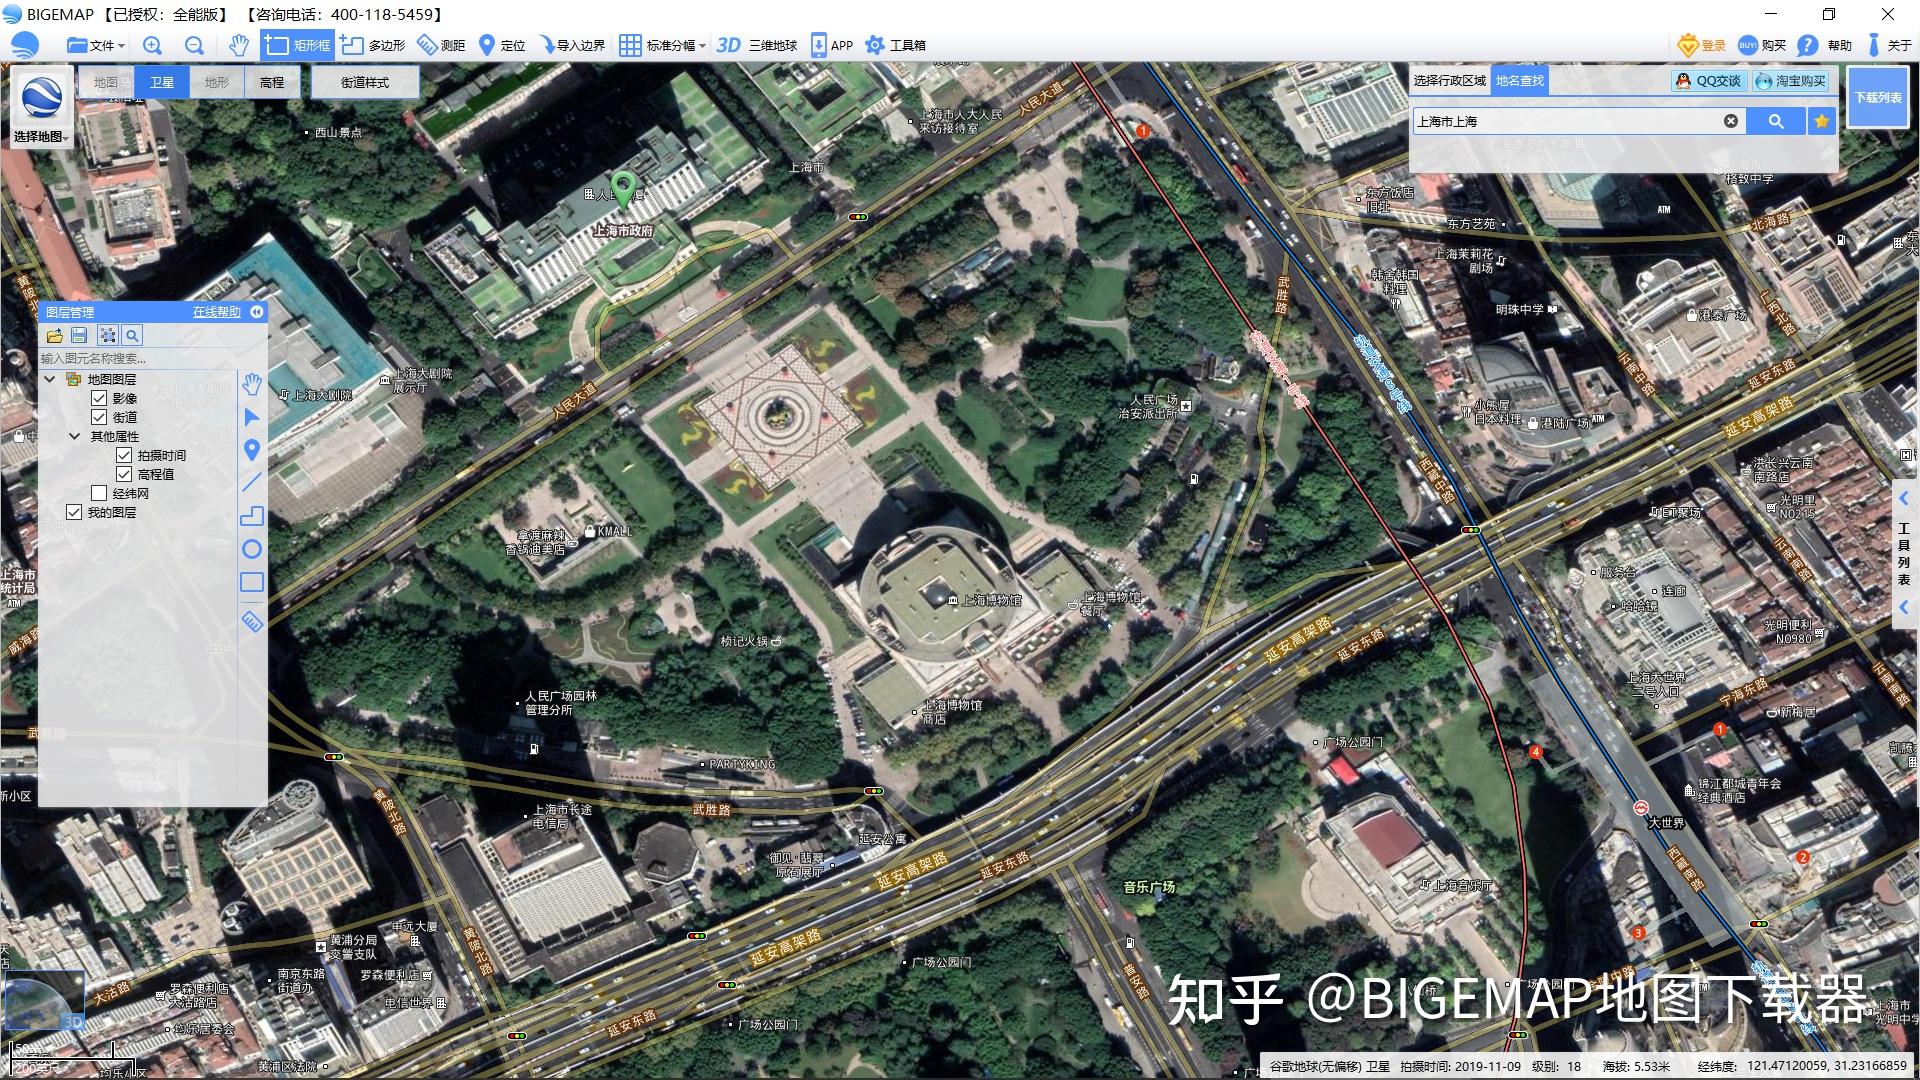This screenshot has height=1080, width=1920.
Task: Select the hand tool in drawing strip
Action: pos(252,384)
